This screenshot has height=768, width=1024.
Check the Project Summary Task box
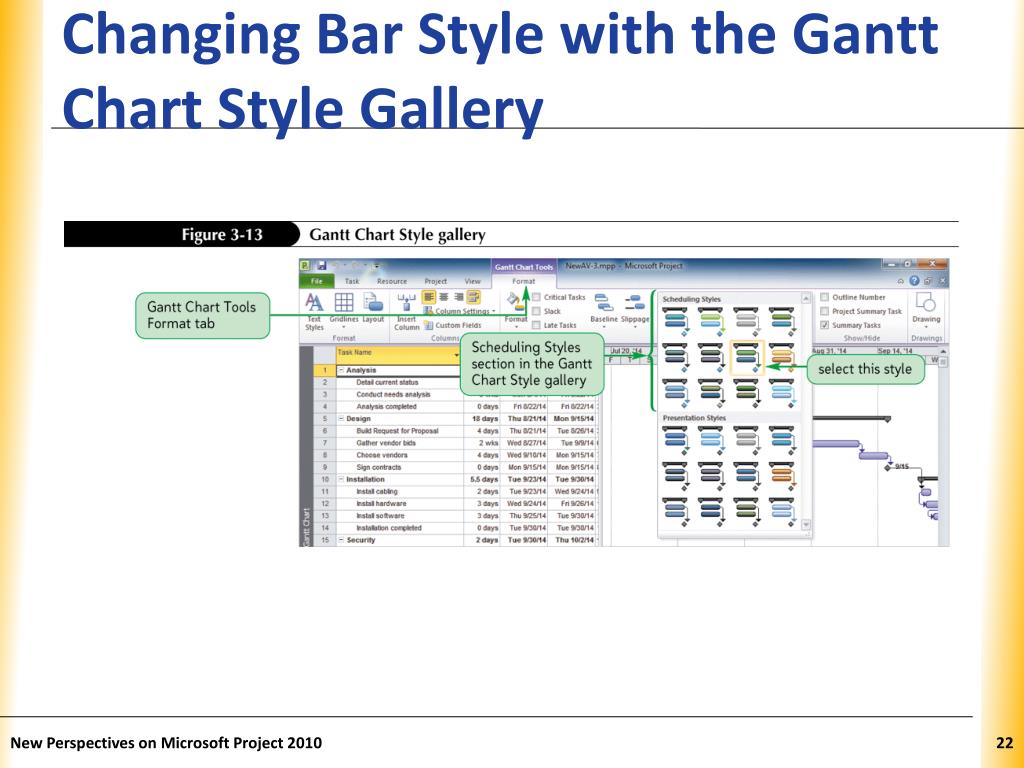pyautogui.click(x=825, y=312)
